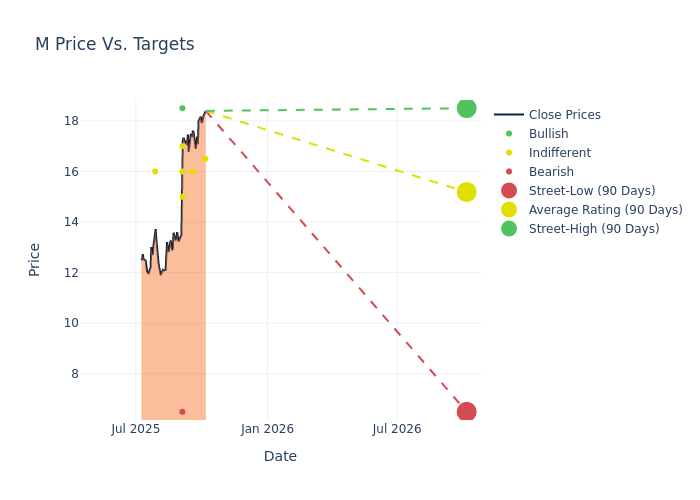Toggle Street-High (90 Days) legend entry
The height and width of the screenshot is (500, 700).
(593, 229)
